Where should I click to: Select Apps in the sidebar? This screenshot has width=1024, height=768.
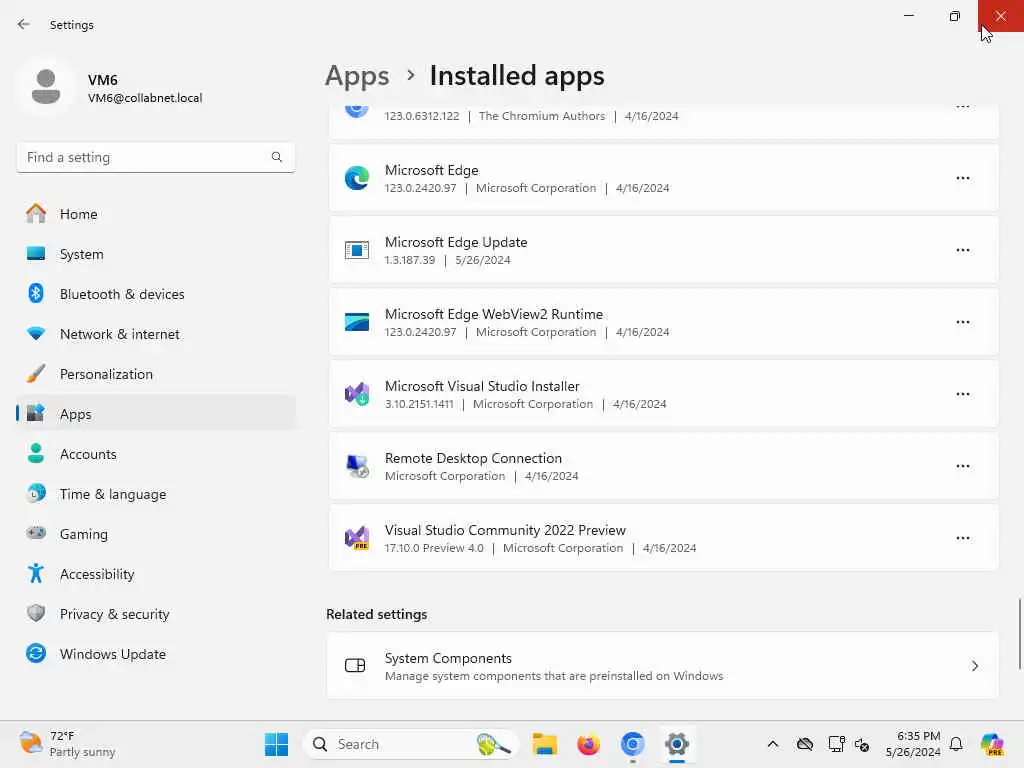point(155,414)
